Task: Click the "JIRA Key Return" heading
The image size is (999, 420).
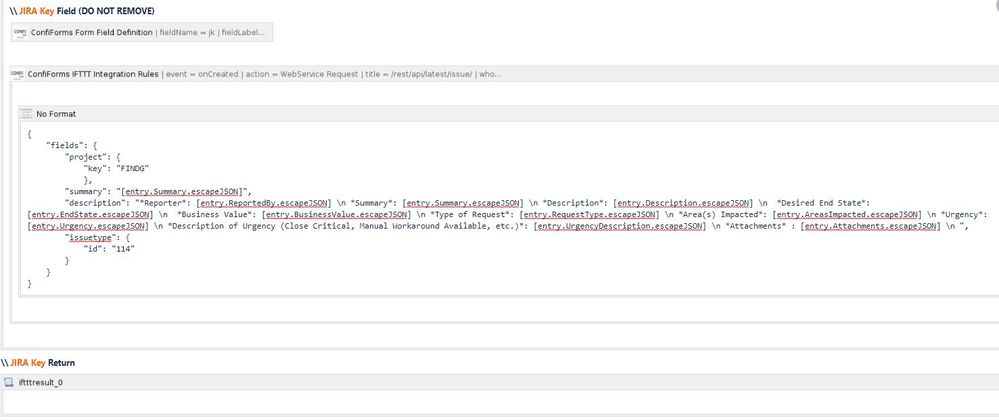Action: pos(38,363)
